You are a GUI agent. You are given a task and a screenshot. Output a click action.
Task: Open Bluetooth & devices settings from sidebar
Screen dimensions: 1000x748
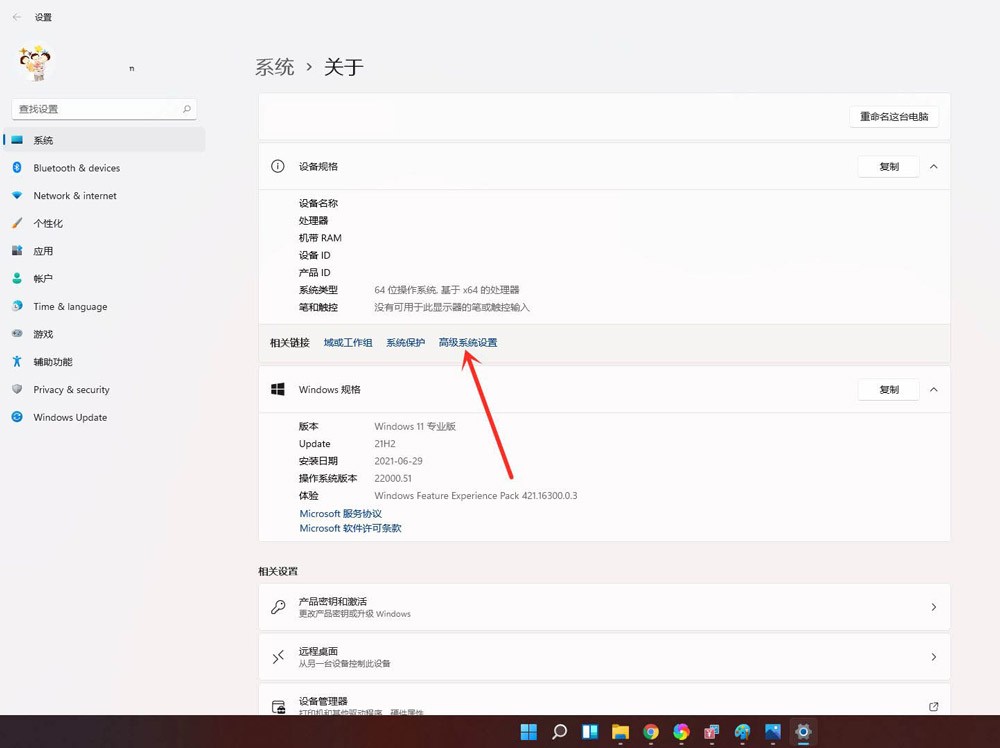coord(75,168)
